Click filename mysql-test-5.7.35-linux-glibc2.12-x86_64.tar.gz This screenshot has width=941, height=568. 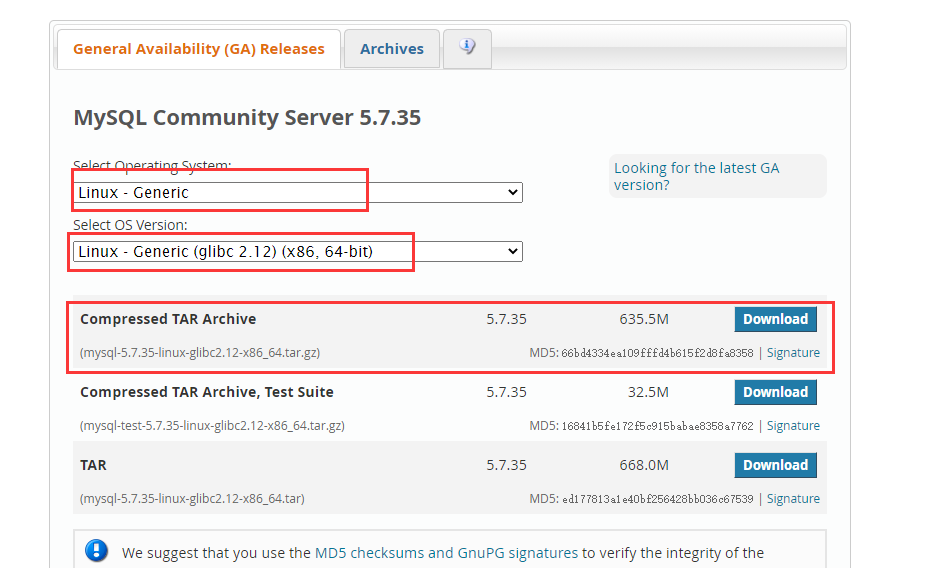[x=212, y=426]
